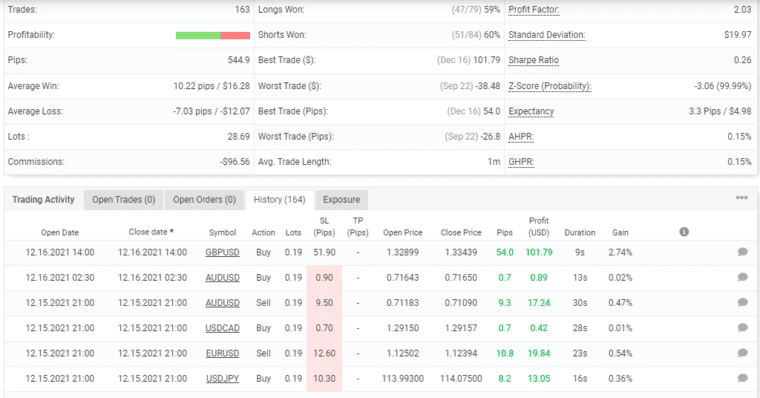This screenshot has height=398, width=760.
Task: Select close price 1.33439
Action: pyautogui.click(x=461, y=252)
